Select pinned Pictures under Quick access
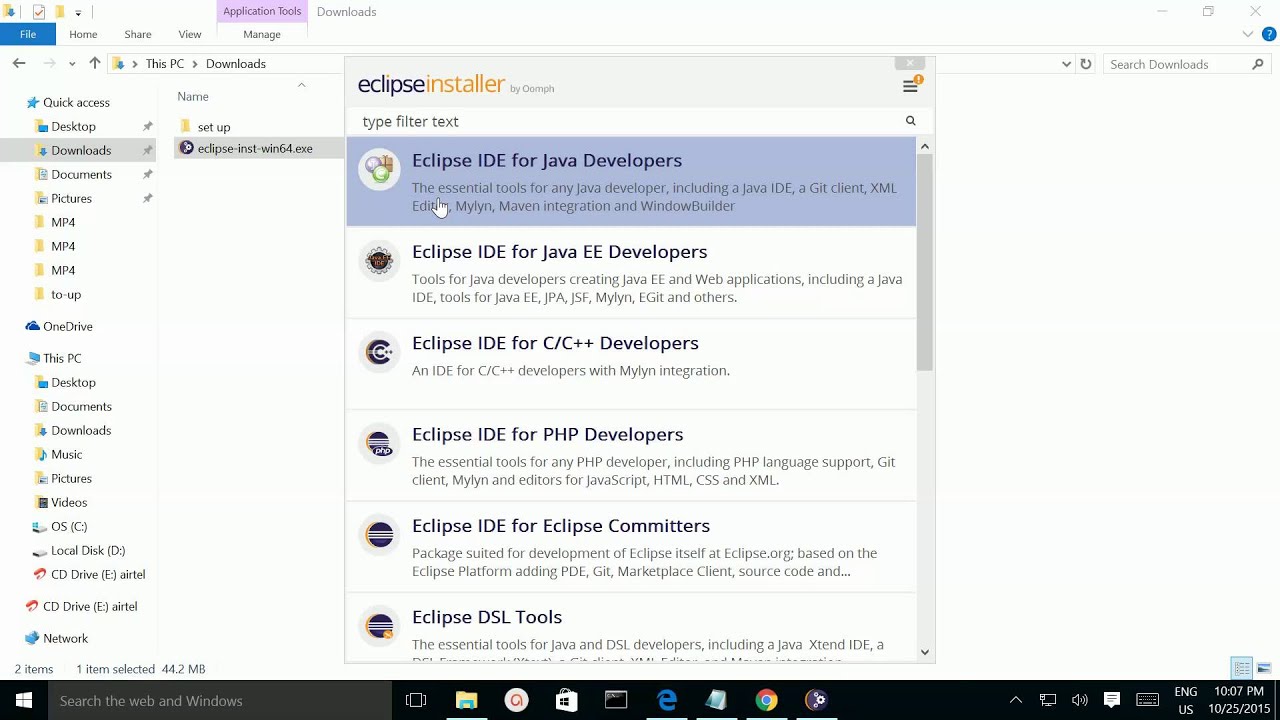This screenshot has width=1280, height=720. [71, 198]
